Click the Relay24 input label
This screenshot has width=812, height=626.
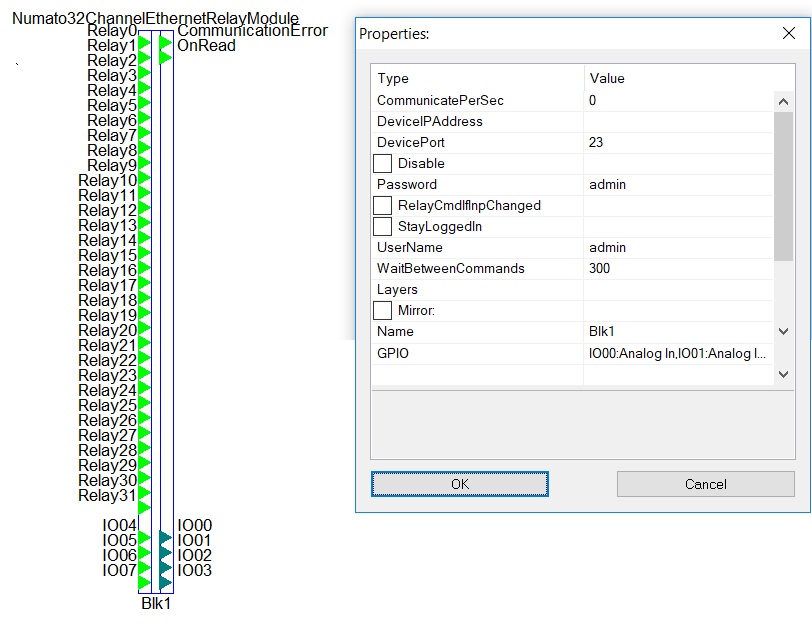pyautogui.click(x=108, y=391)
